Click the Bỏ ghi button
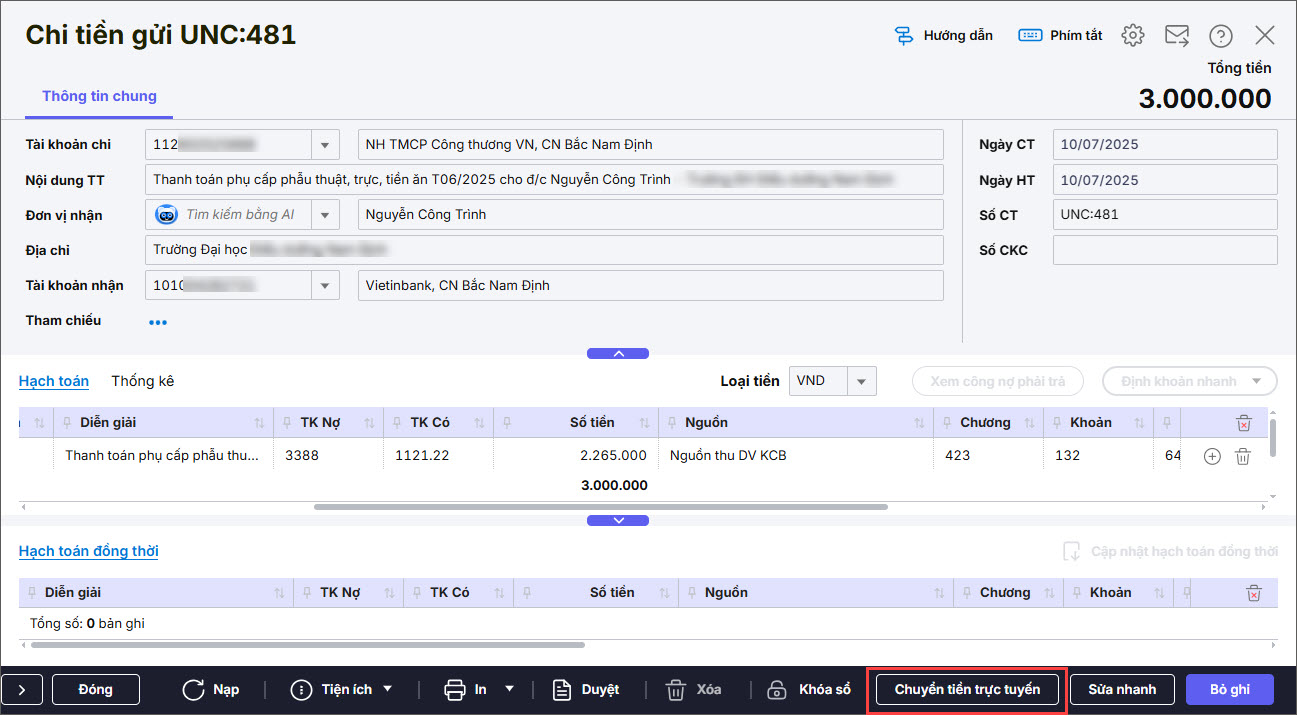The image size is (1297, 715). [1229, 689]
